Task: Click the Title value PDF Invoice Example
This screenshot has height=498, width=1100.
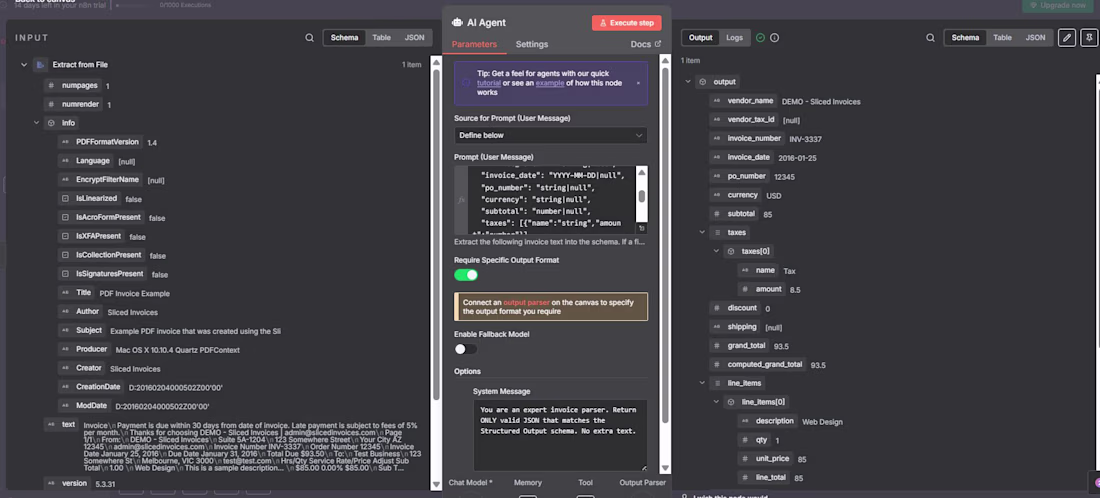Action: 135,293
